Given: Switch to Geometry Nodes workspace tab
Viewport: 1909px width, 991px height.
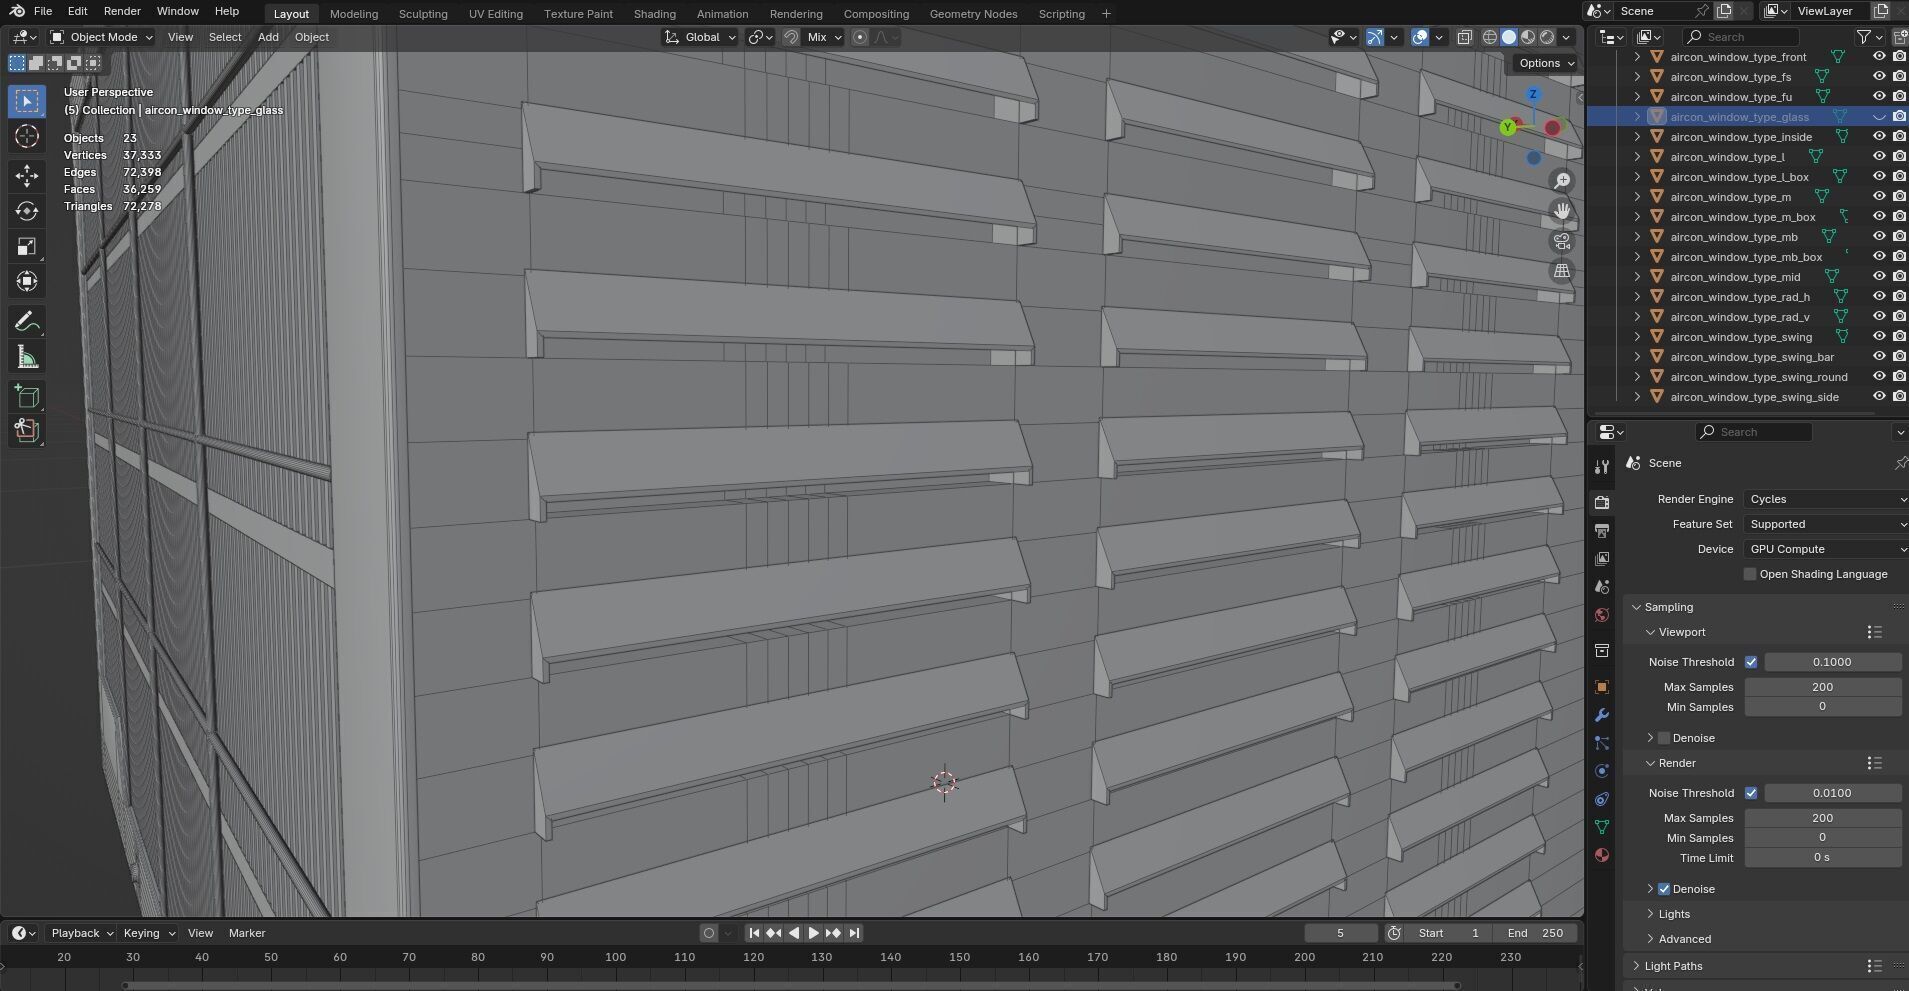Looking at the screenshot, I should click(x=973, y=14).
